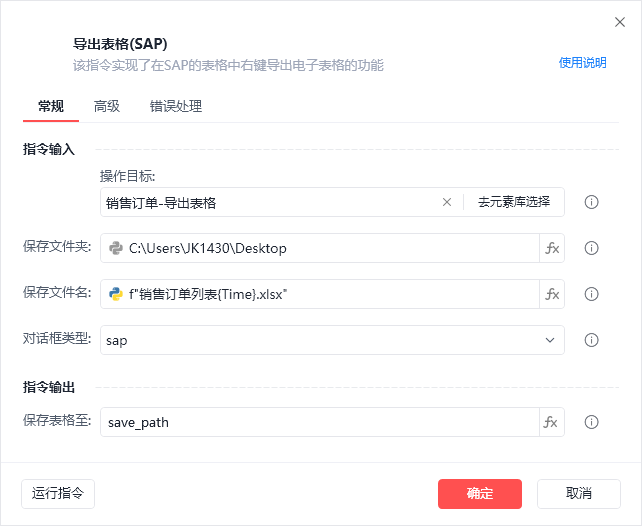This screenshot has width=642, height=526.
Task: Expand the dialog type dropdown showing sap
Action: [550, 340]
